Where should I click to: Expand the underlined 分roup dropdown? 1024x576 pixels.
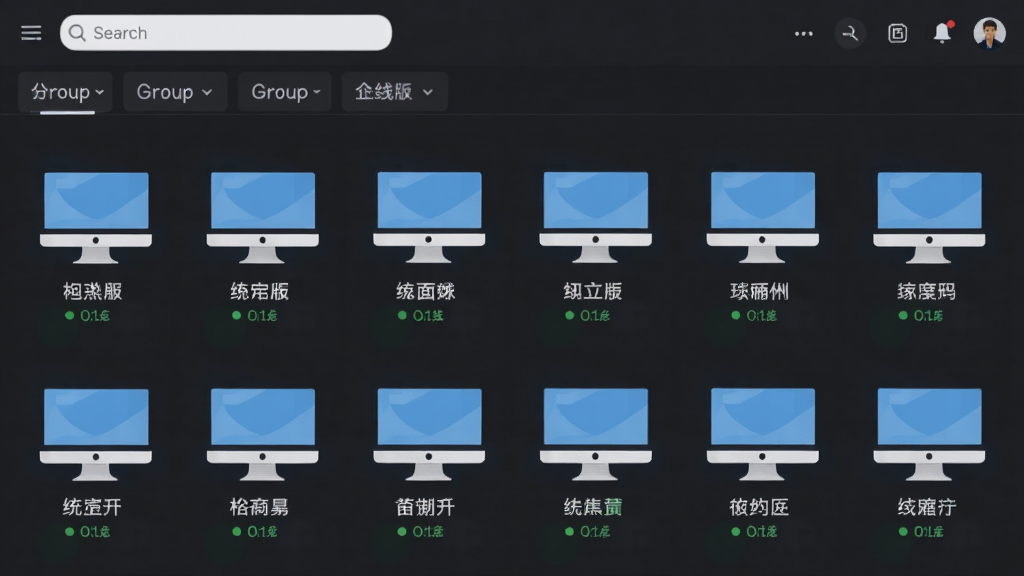point(65,92)
